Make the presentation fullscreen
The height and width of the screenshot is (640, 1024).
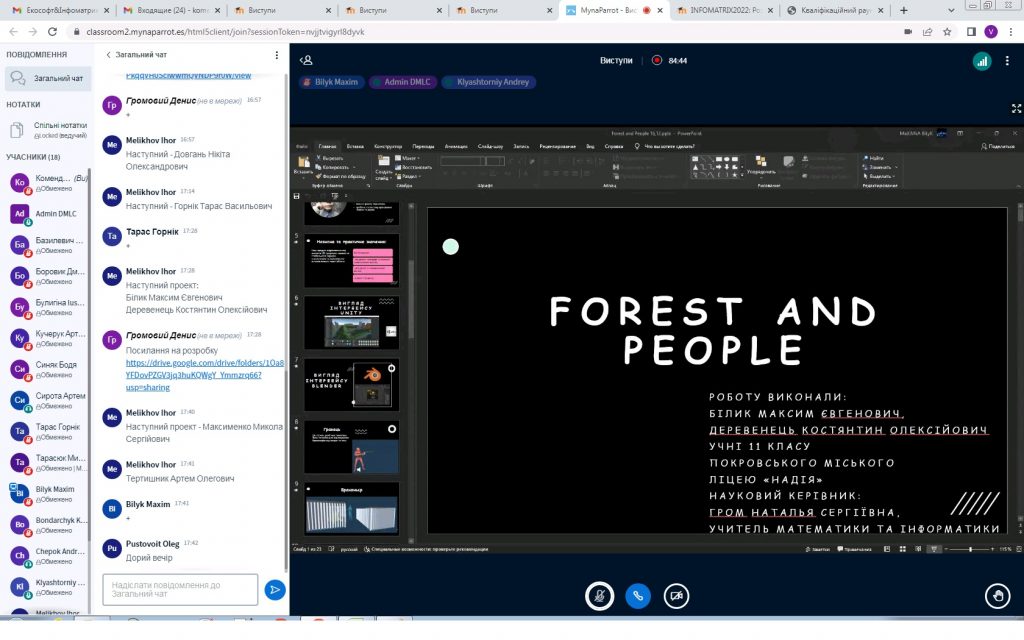coord(1017,108)
